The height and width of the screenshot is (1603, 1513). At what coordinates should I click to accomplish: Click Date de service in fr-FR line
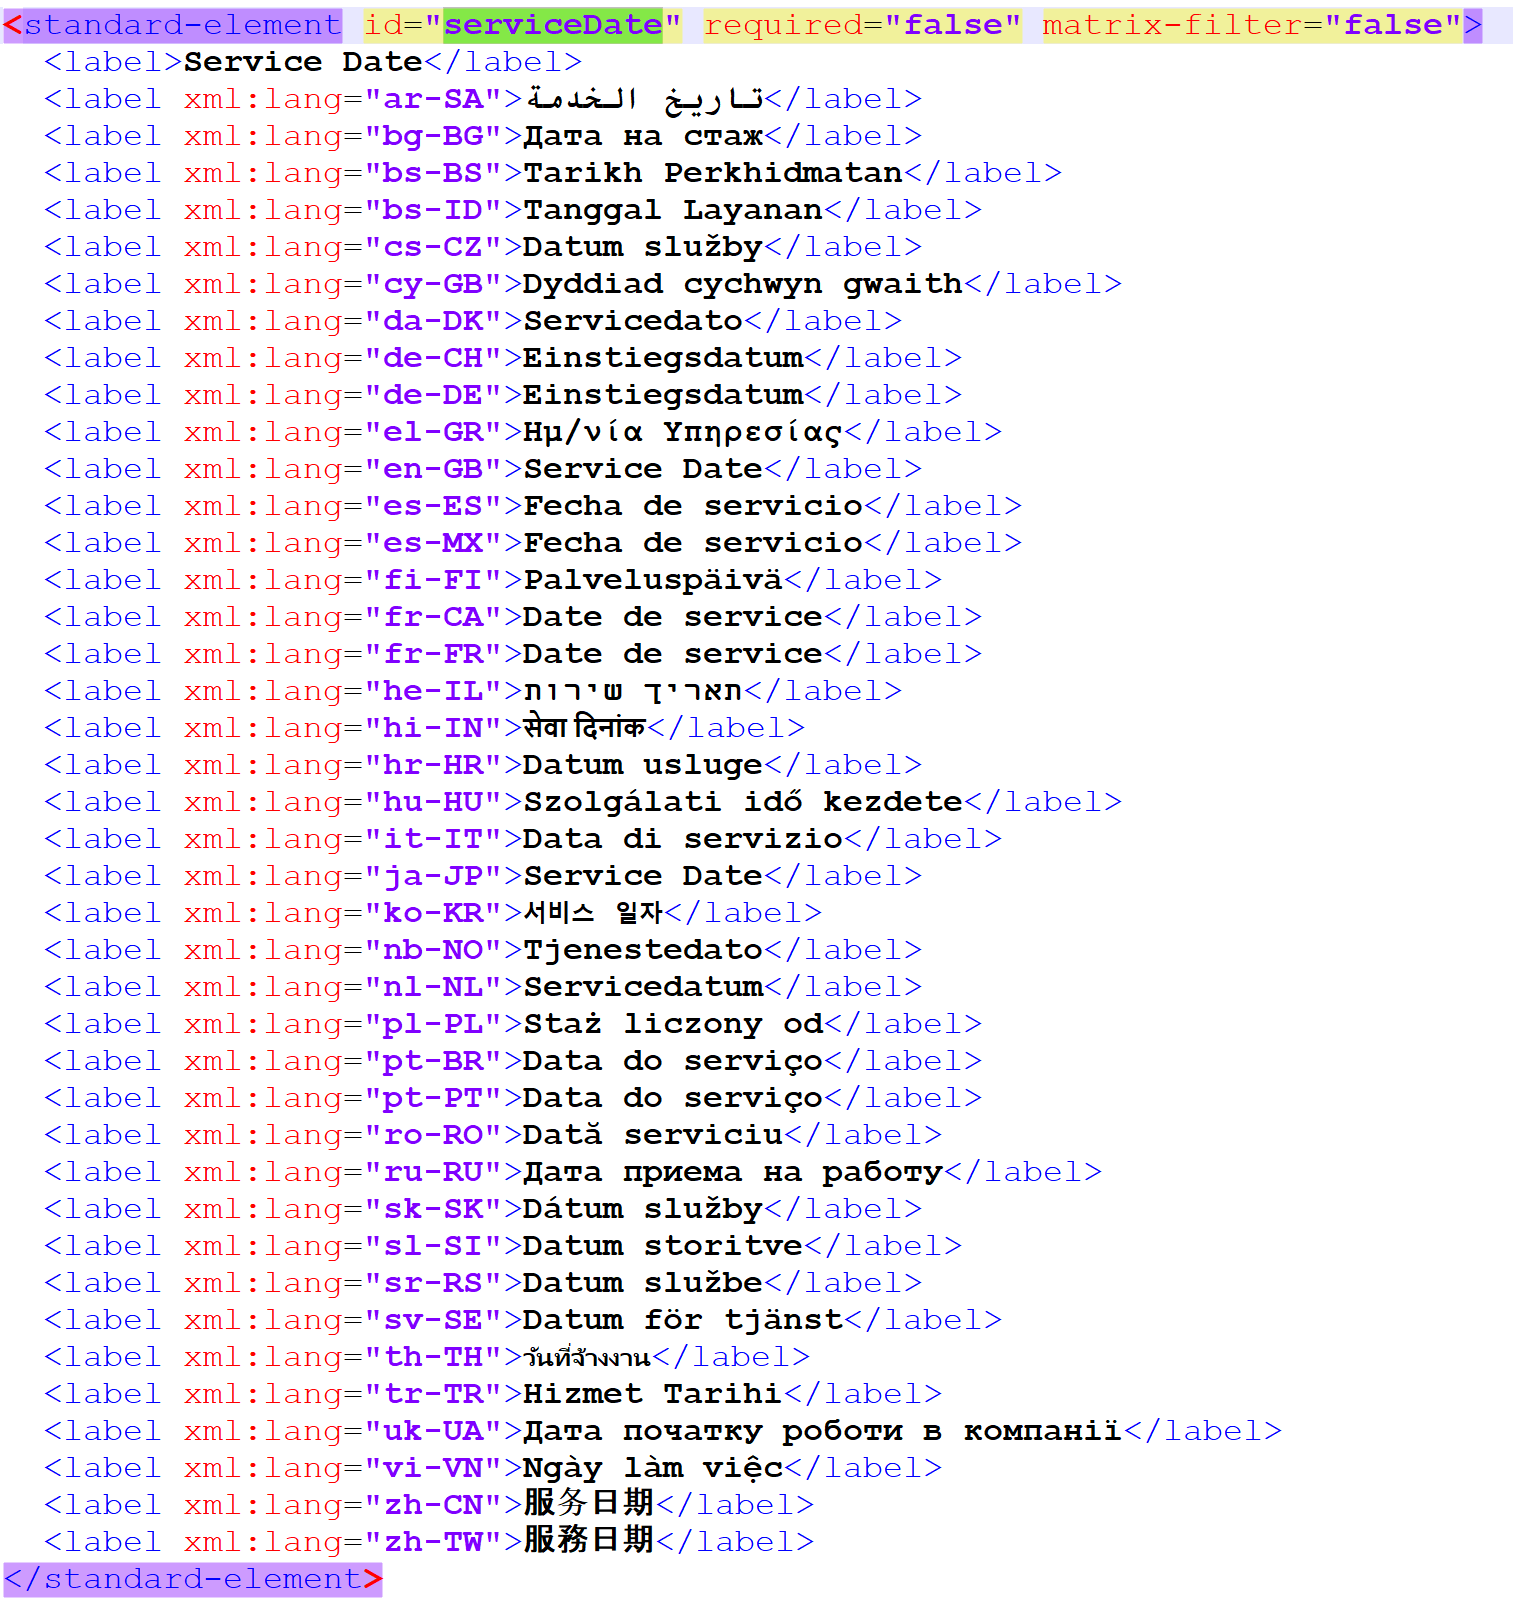pyautogui.click(x=673, y=654)
